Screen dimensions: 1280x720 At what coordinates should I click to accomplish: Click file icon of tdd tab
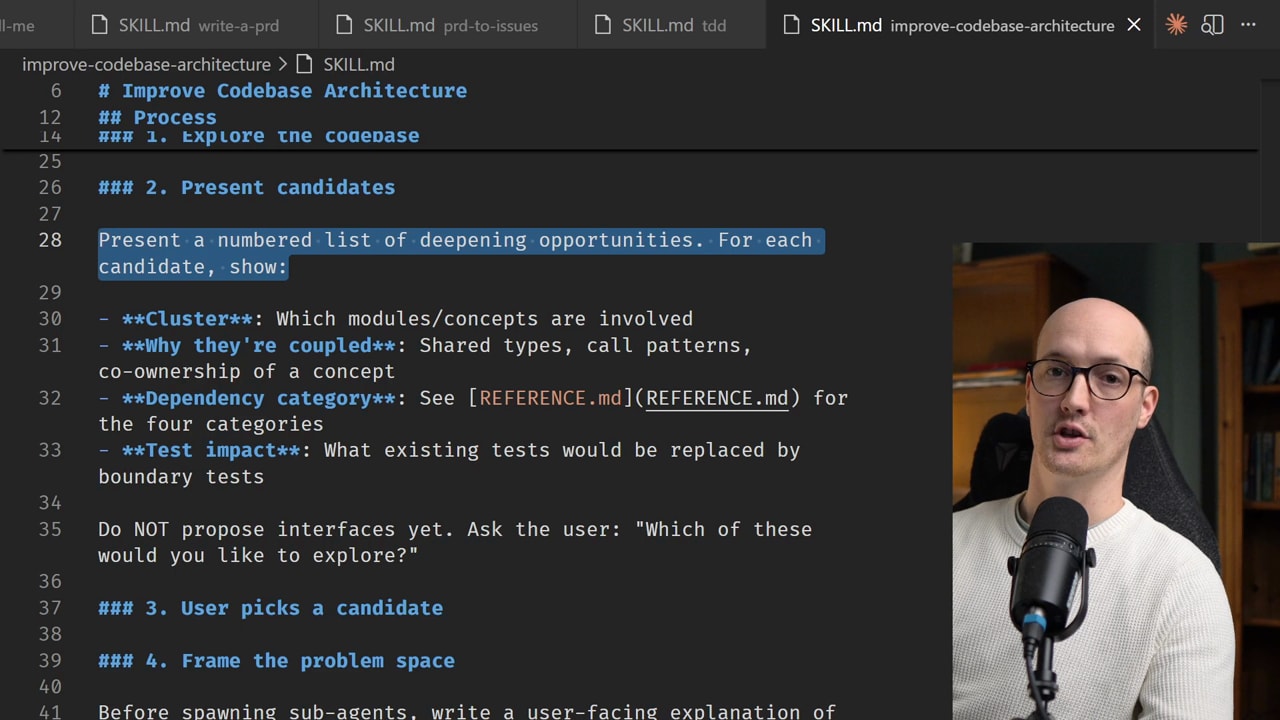(x=602, y=25)
